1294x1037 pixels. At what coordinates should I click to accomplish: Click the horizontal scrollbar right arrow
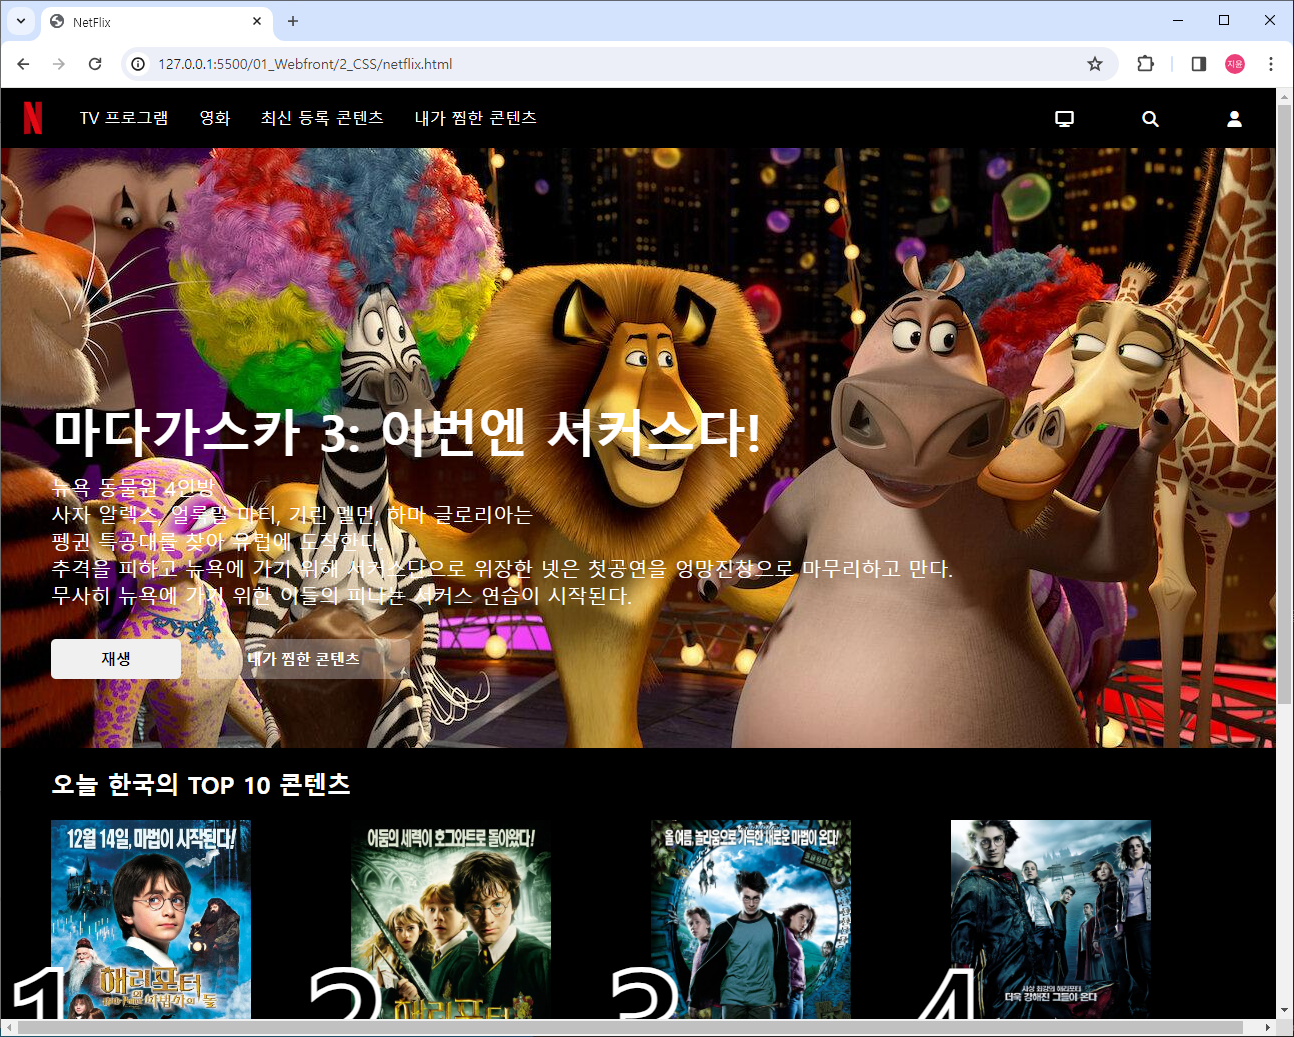point(1268,1028)
